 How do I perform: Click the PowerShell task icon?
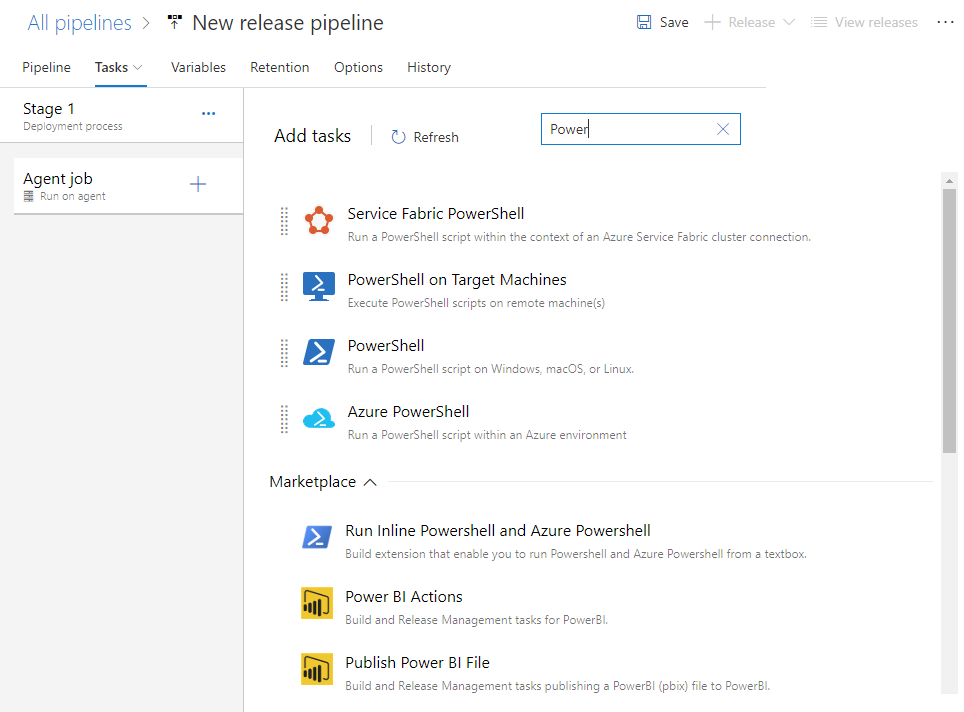(x=318, y=352)
